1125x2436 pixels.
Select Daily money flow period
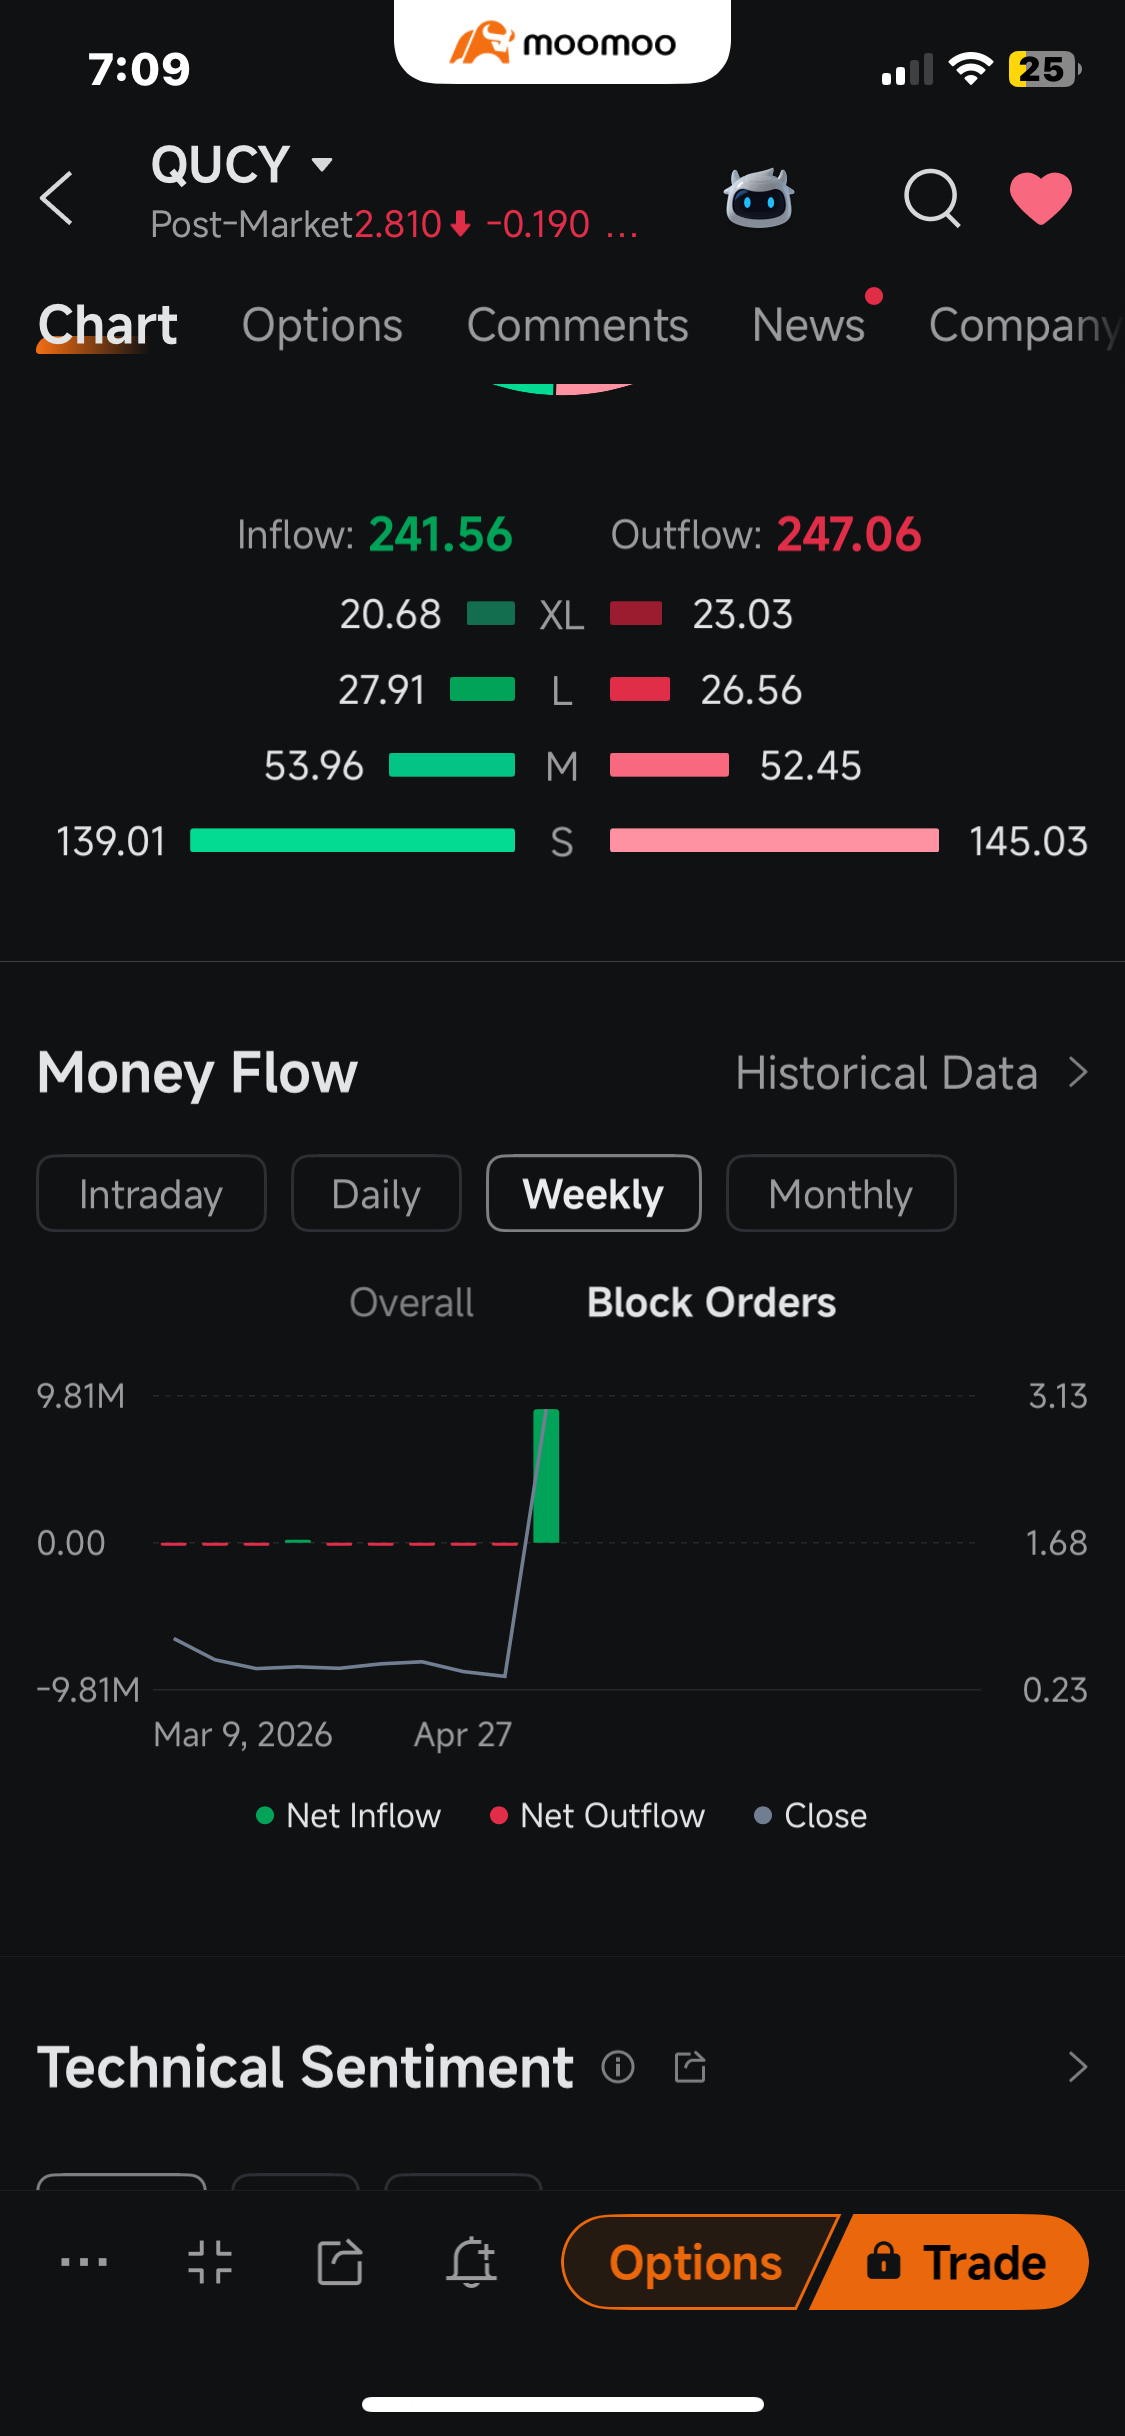tap(376, 1194)
